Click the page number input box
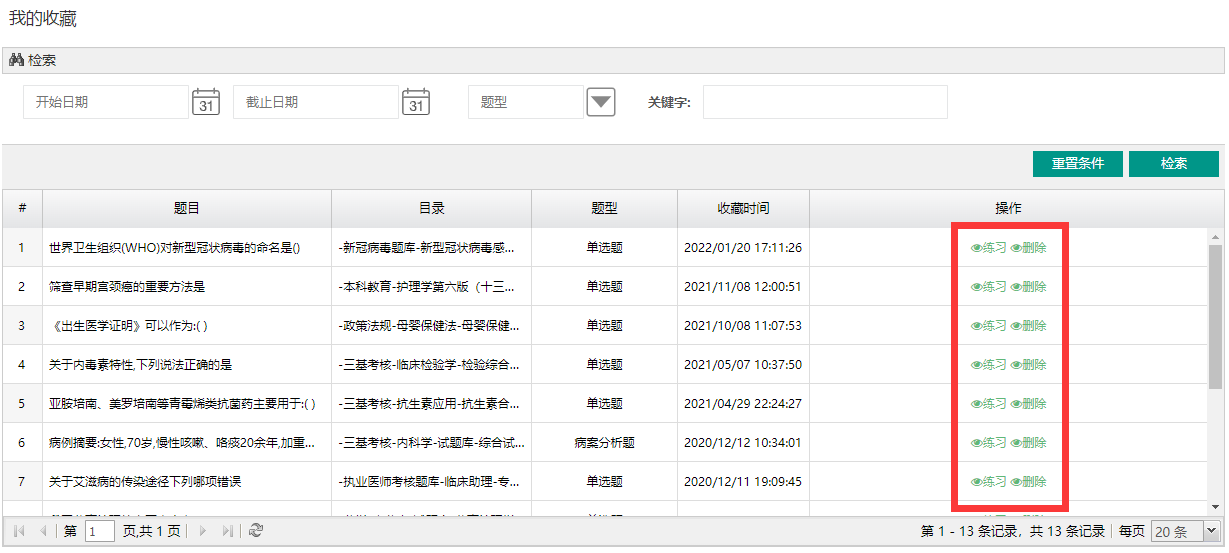This screenshot has height=553, width=1229. pyautogui.click(x=100, y=531)
